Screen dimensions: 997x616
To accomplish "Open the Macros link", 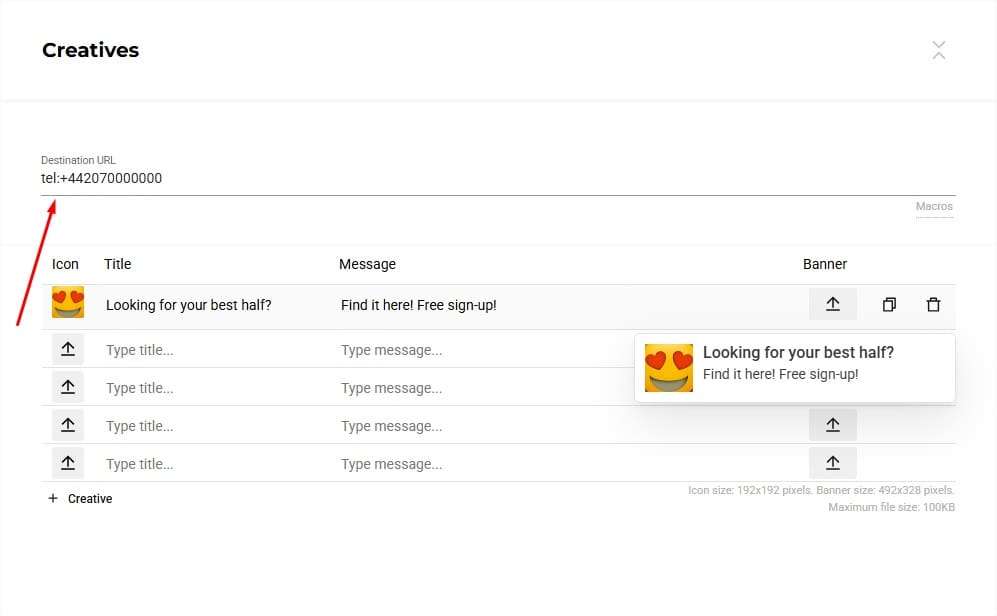I will coord(934,207).
